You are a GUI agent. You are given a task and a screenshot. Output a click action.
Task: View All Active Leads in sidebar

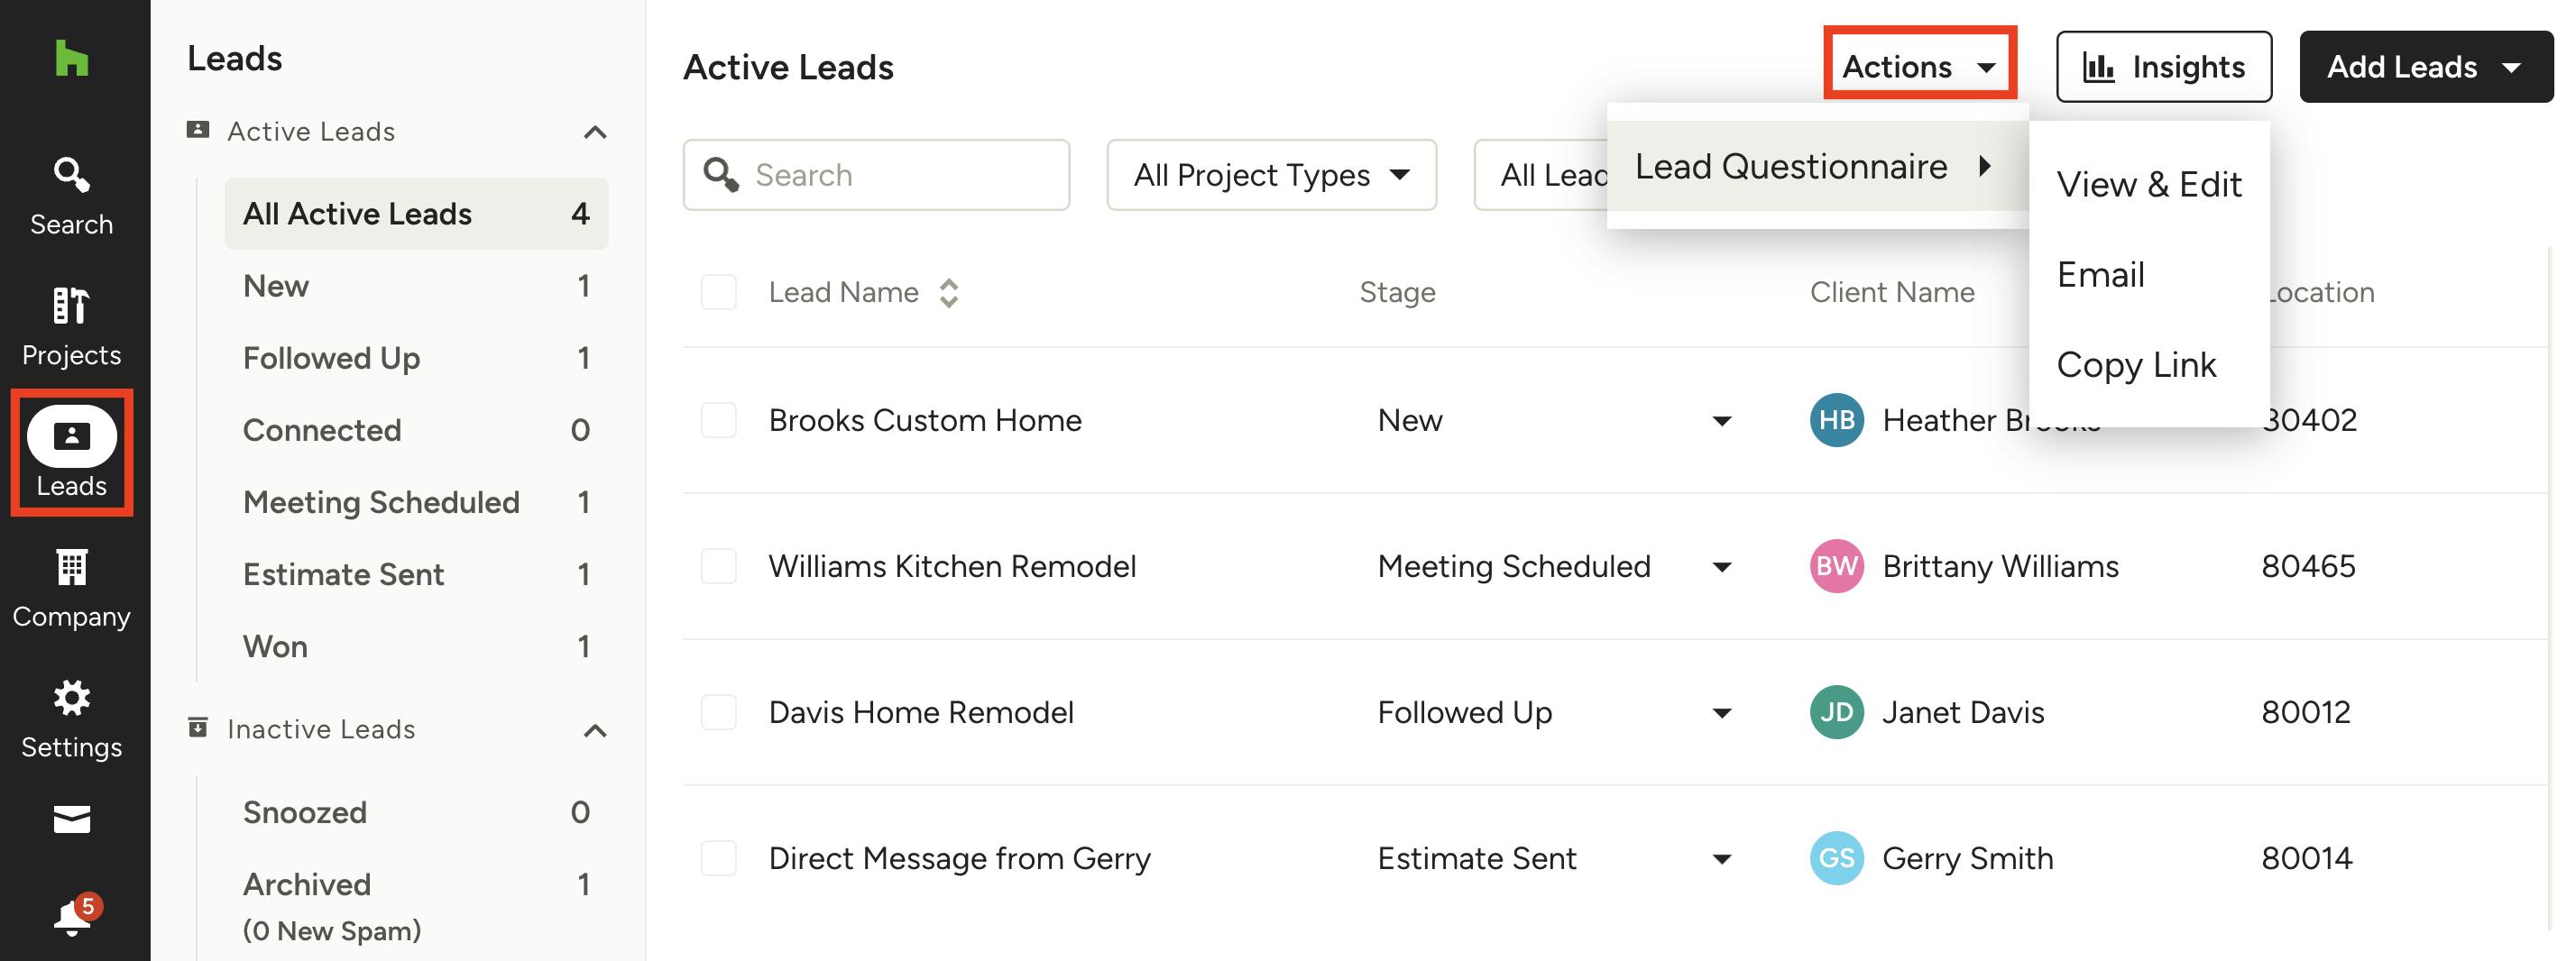click(357, 213)
